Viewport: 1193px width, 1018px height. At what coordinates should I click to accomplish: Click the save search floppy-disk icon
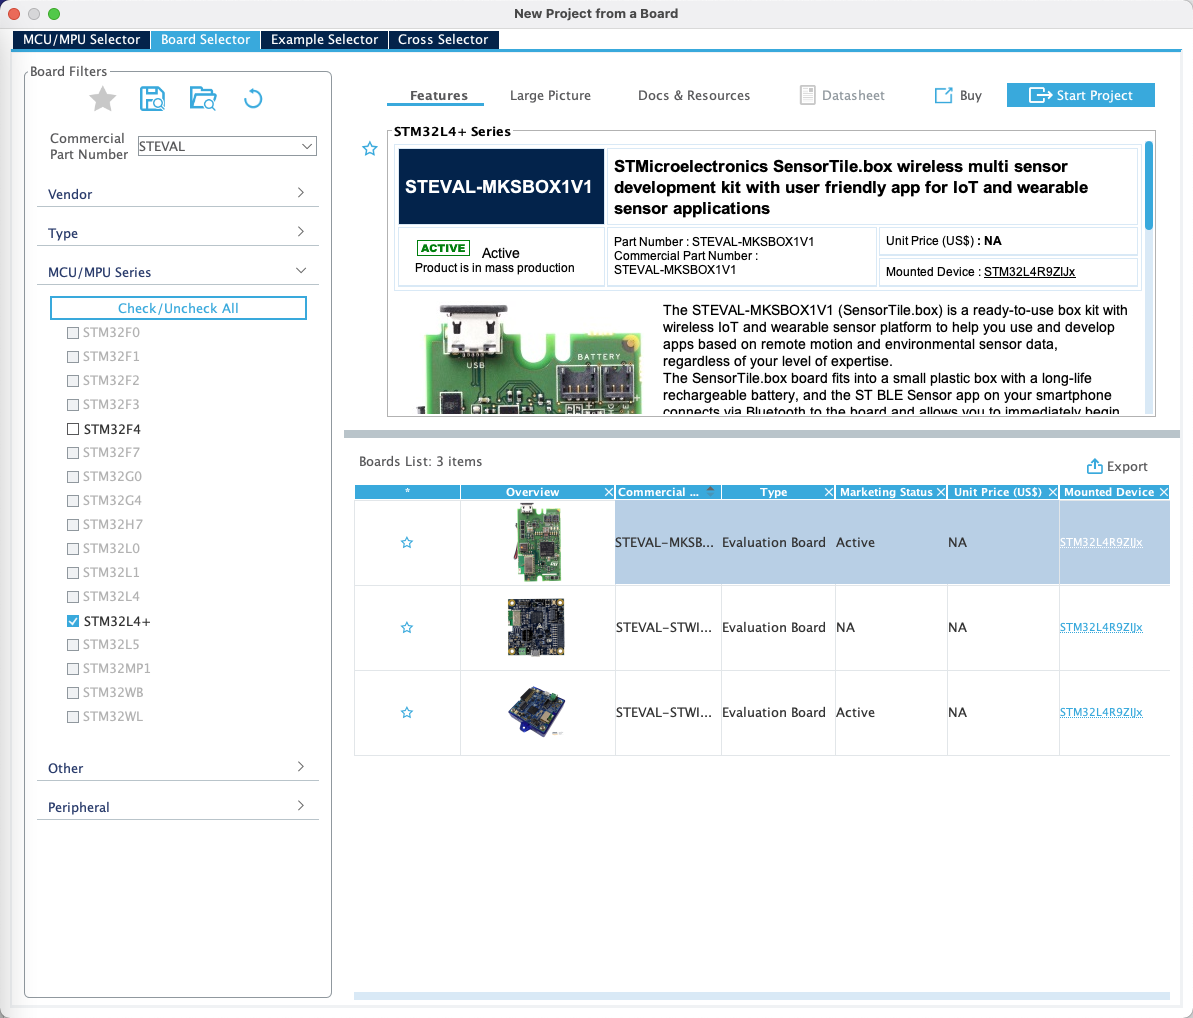tap(152, 98)
